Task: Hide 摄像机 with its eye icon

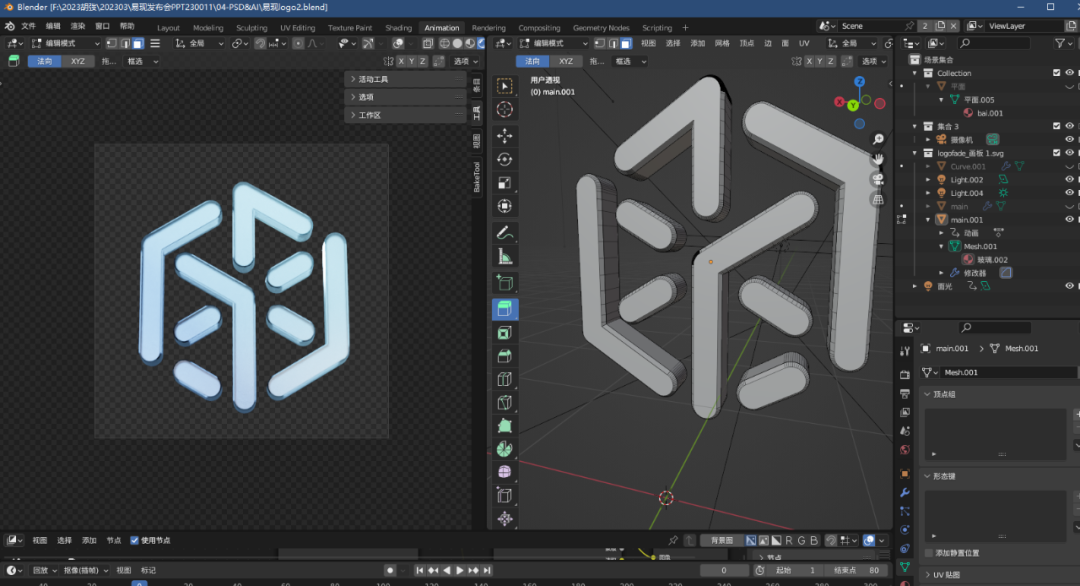Action: coord(1070,140)
